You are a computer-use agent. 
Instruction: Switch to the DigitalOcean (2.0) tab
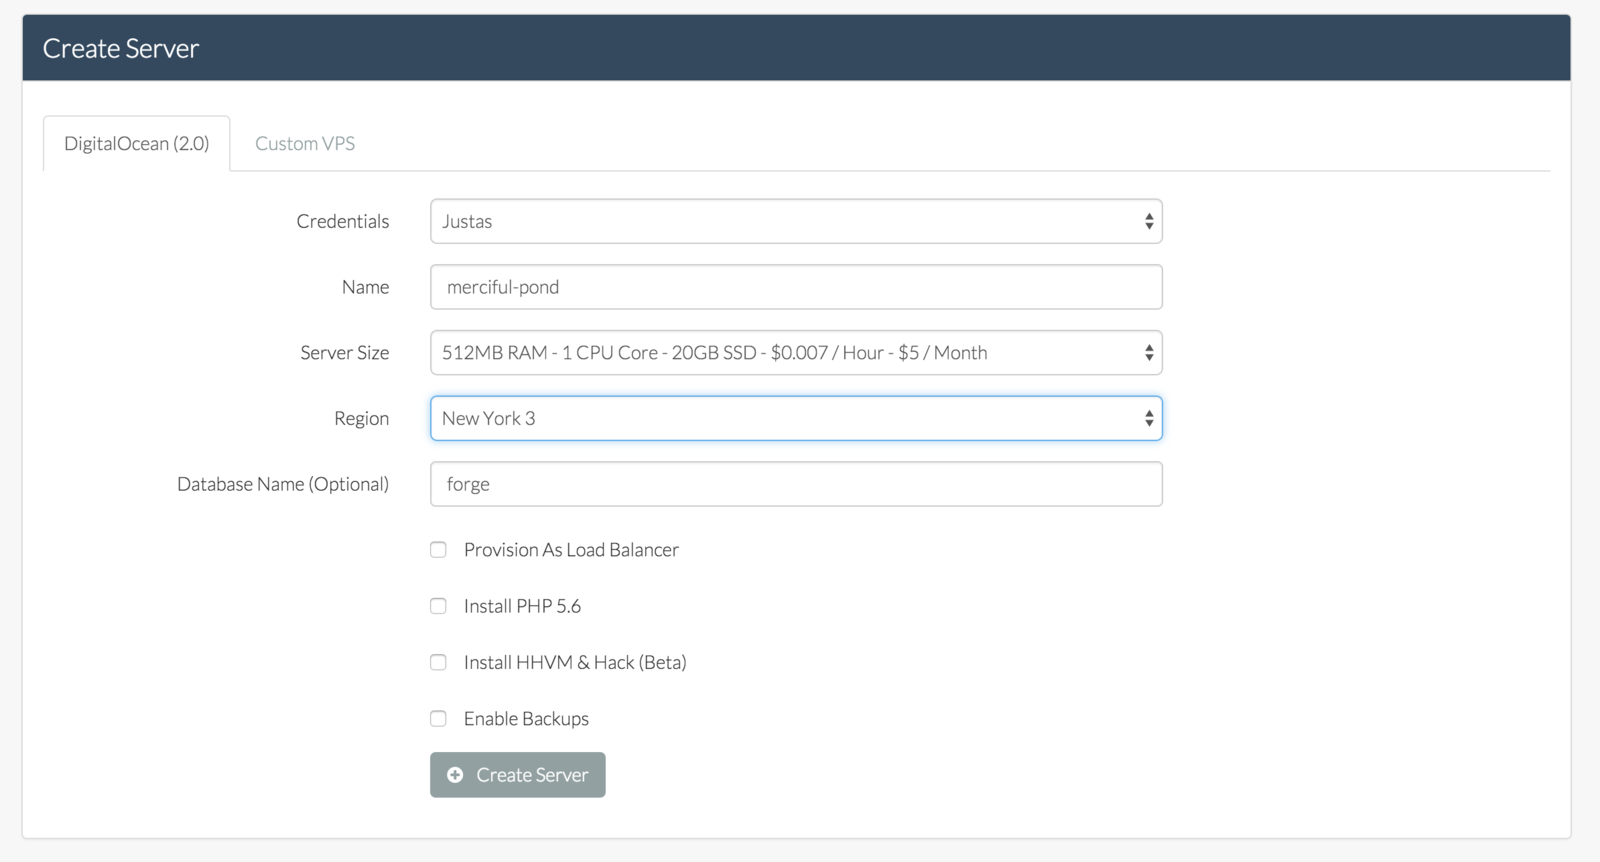click(137, 143)
